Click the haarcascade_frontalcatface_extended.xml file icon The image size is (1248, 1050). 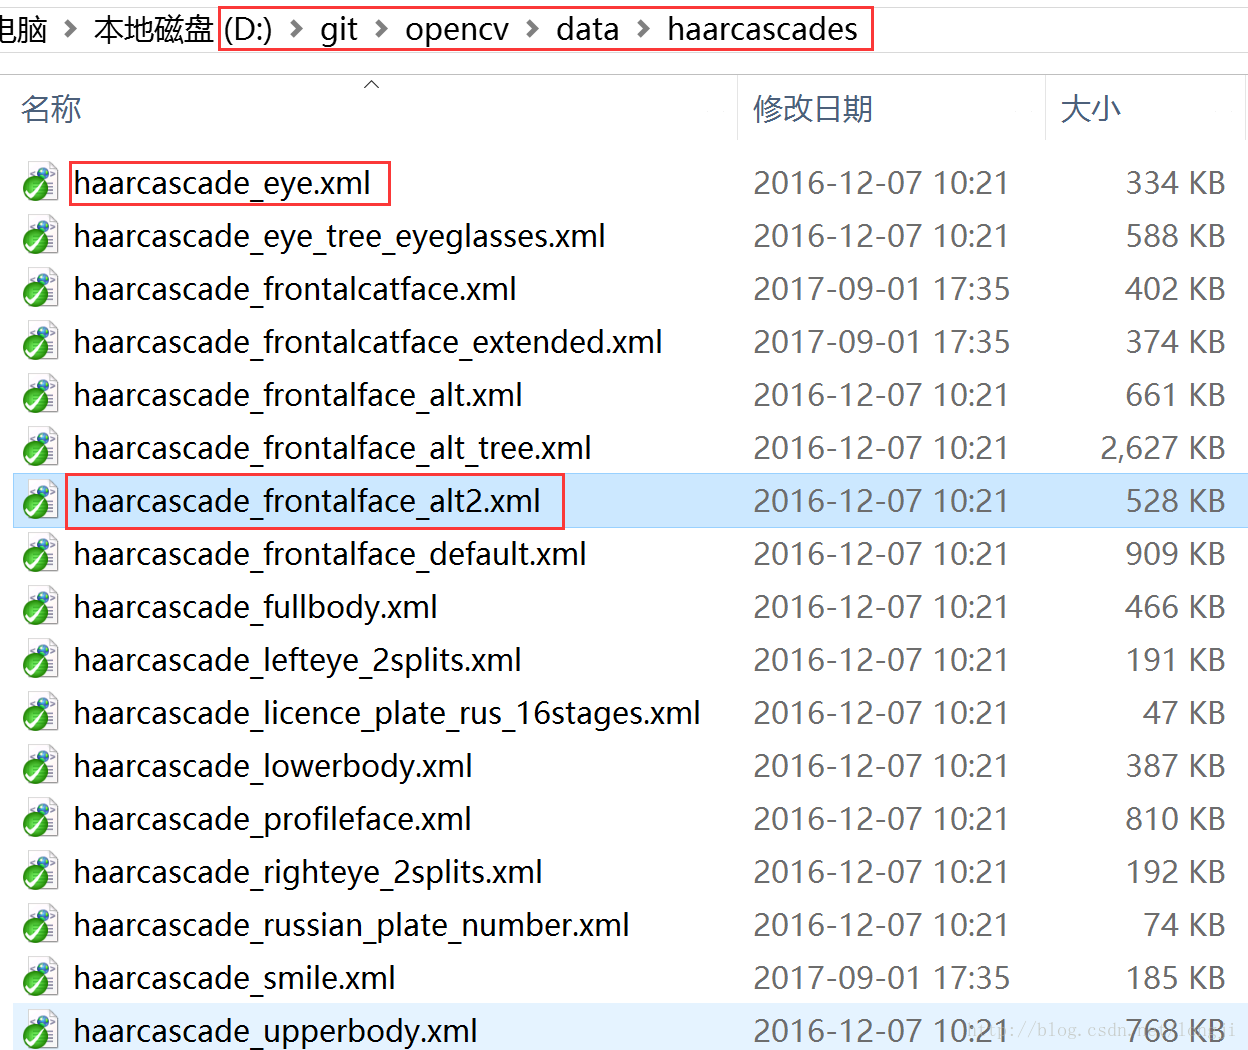point(39,342)
